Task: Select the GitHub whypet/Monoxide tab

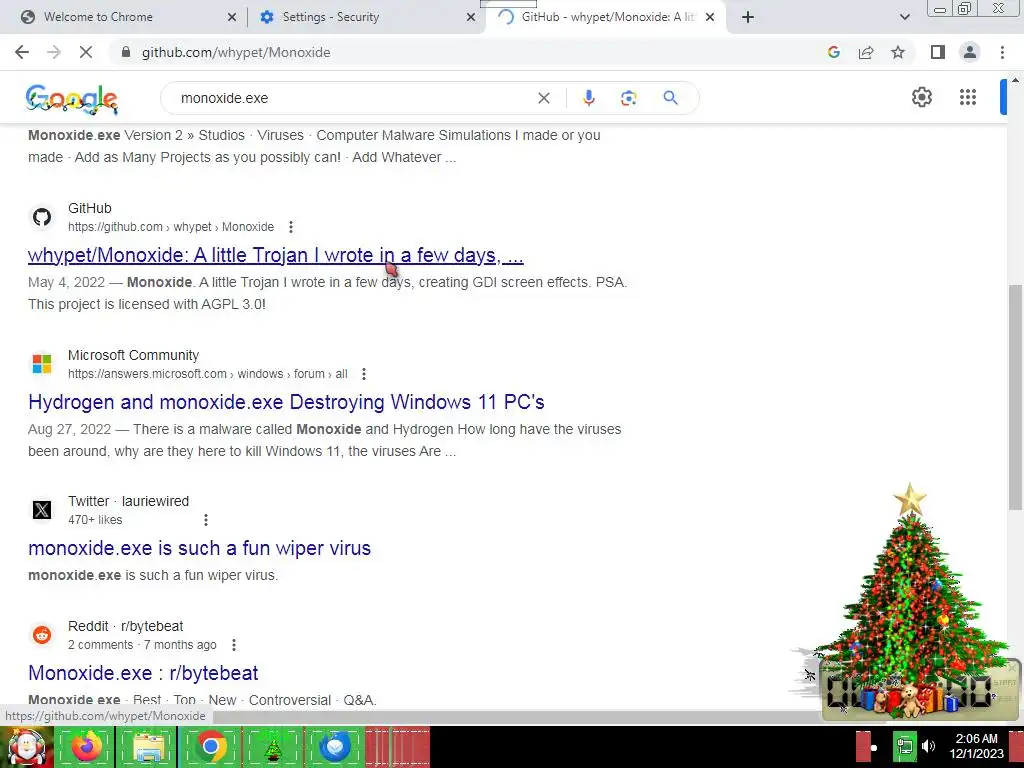Action: (604, 17)
